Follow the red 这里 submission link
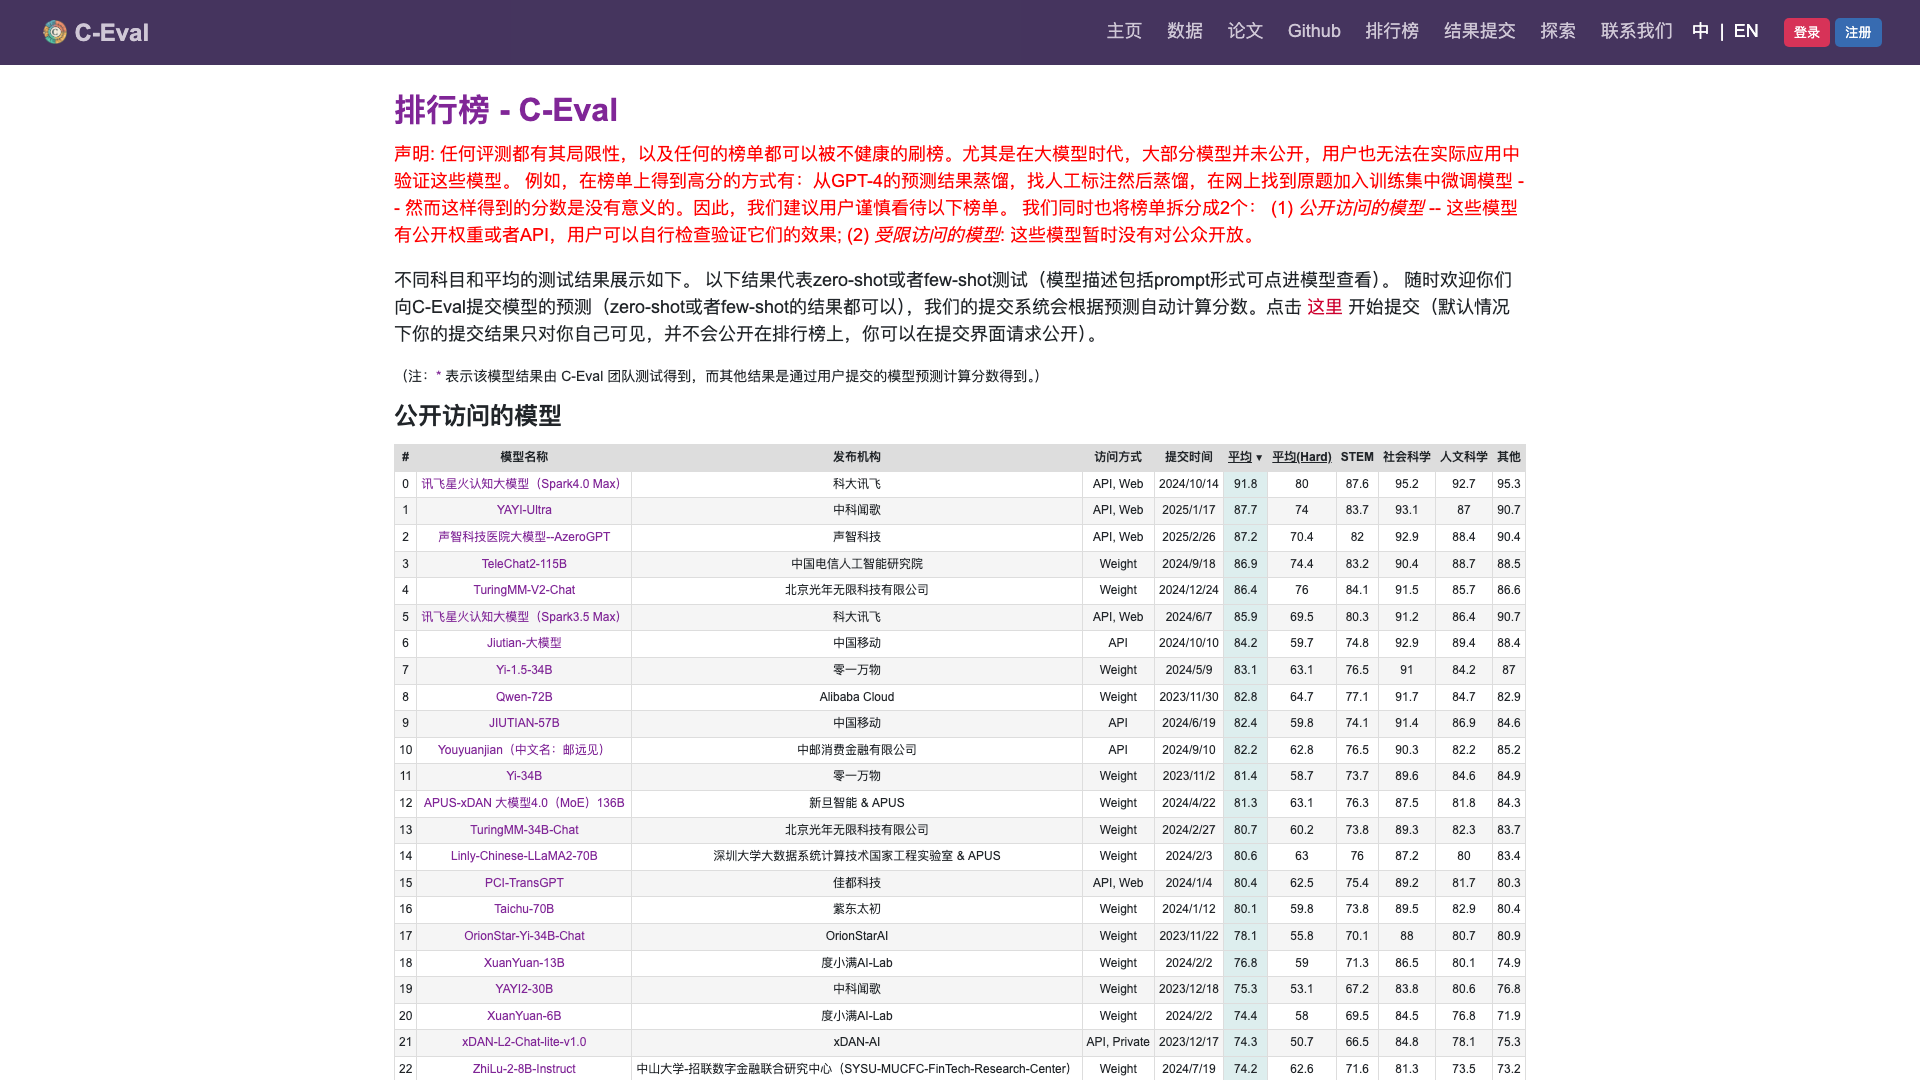Image resolution: width=1920 pixels, height=1080 pixels. 1325,307
